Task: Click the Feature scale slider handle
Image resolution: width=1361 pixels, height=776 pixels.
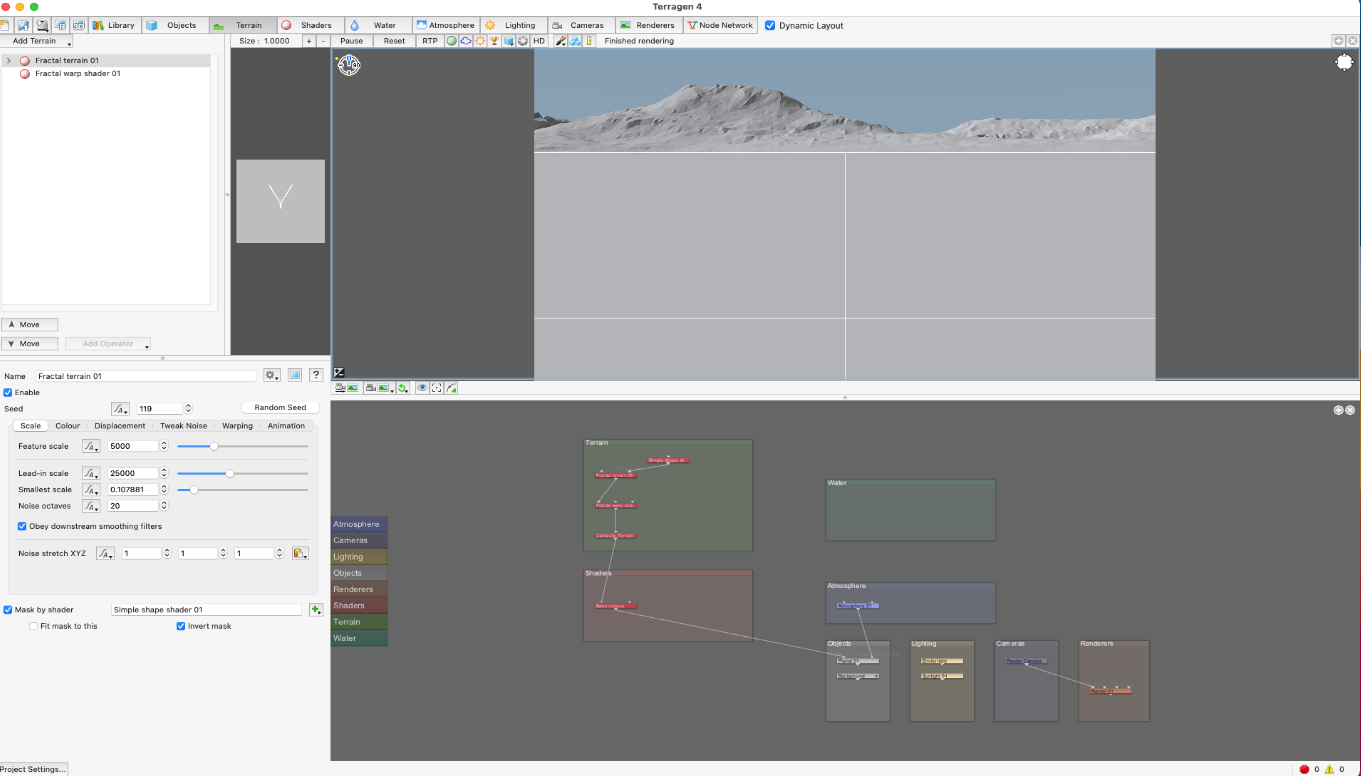Action: [x=213, y=446]
